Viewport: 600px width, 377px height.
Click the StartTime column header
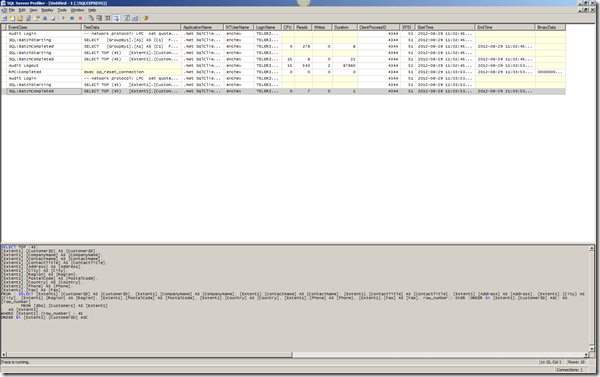click(x=445, y=27)
